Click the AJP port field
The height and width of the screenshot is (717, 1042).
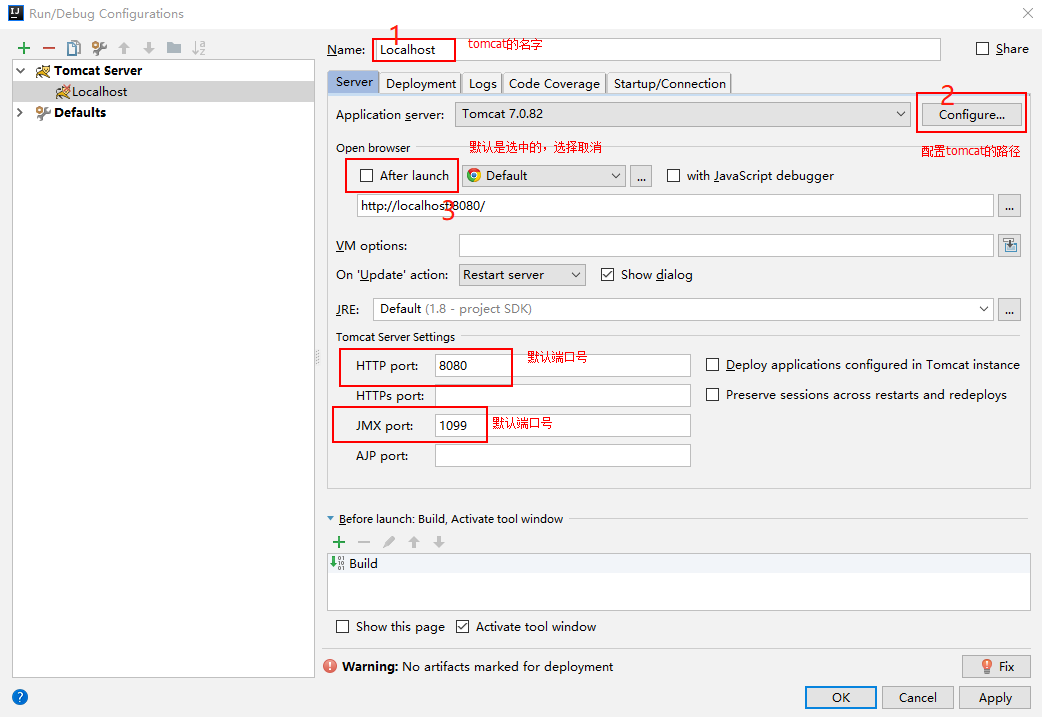click(x=563, y=456)
